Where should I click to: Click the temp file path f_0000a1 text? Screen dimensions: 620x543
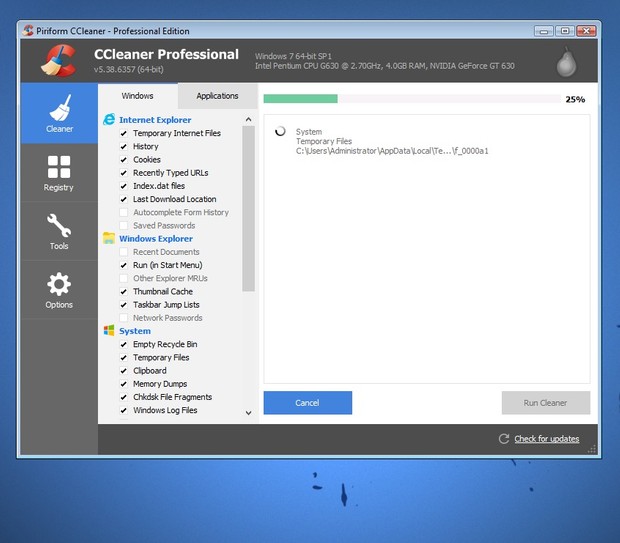[392, 151]
